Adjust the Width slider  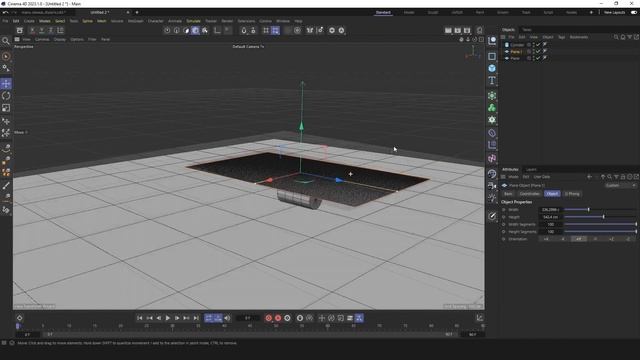(x=600, y=209)
